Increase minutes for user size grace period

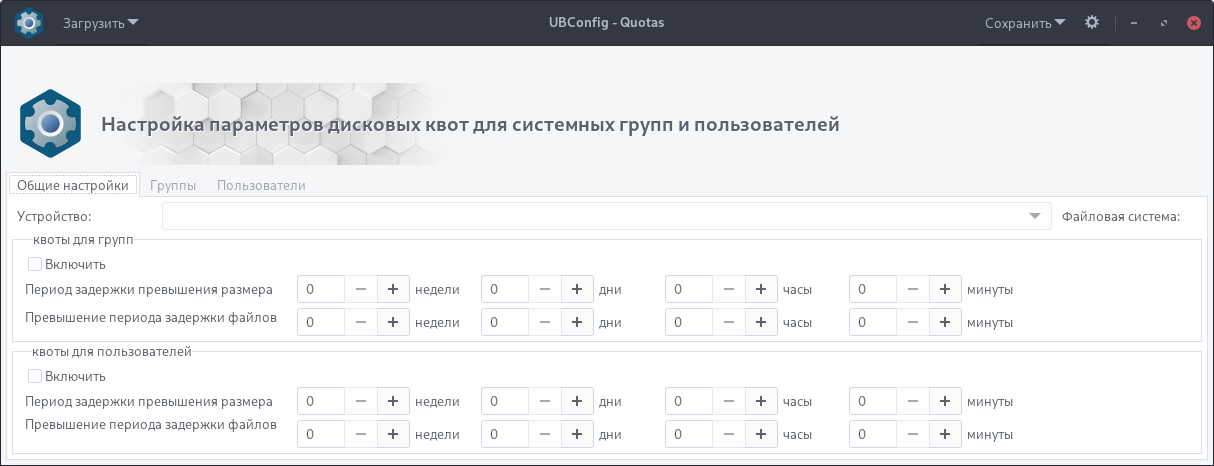tap(945, 401)
